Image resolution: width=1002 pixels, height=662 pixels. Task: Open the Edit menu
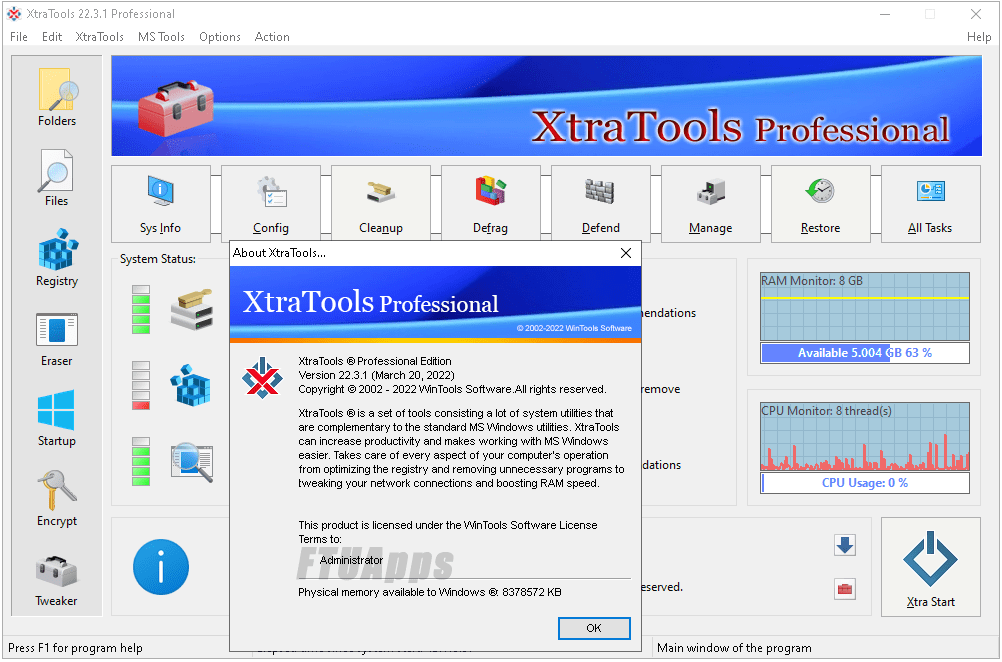[52, 36]
